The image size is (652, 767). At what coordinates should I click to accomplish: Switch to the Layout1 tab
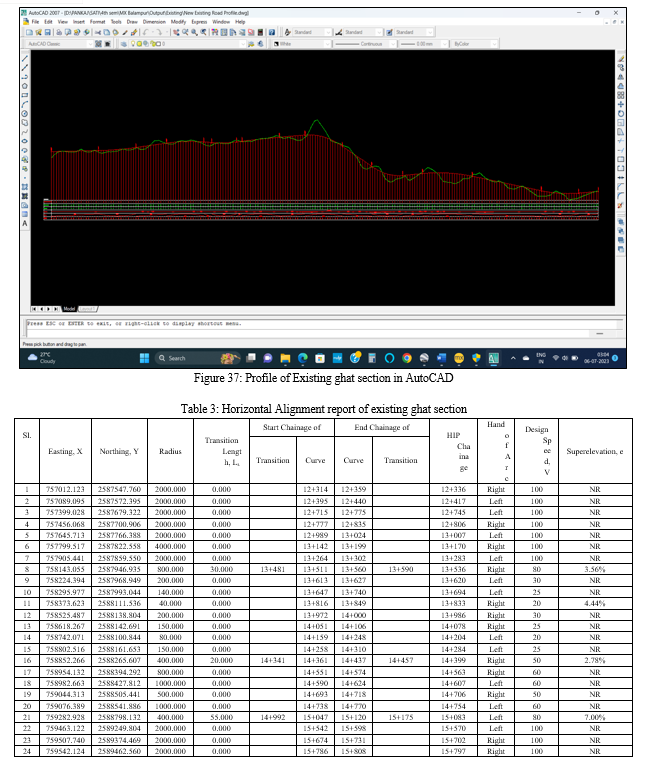(88, 309)
